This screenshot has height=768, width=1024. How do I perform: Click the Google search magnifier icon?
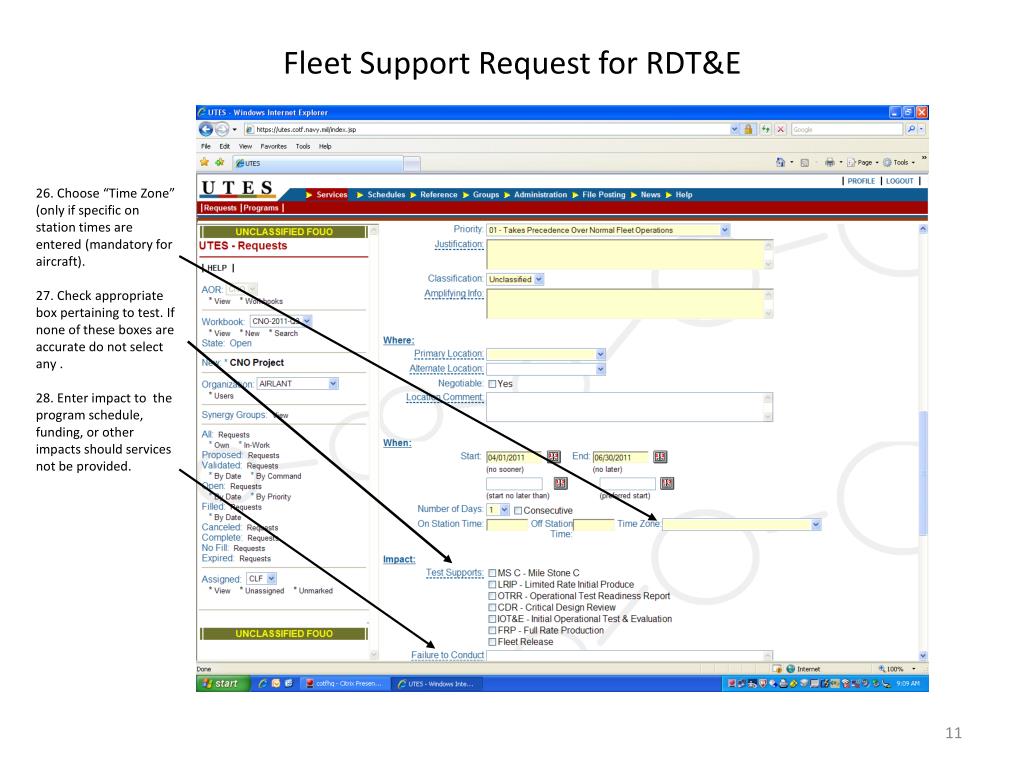point(911,129)
